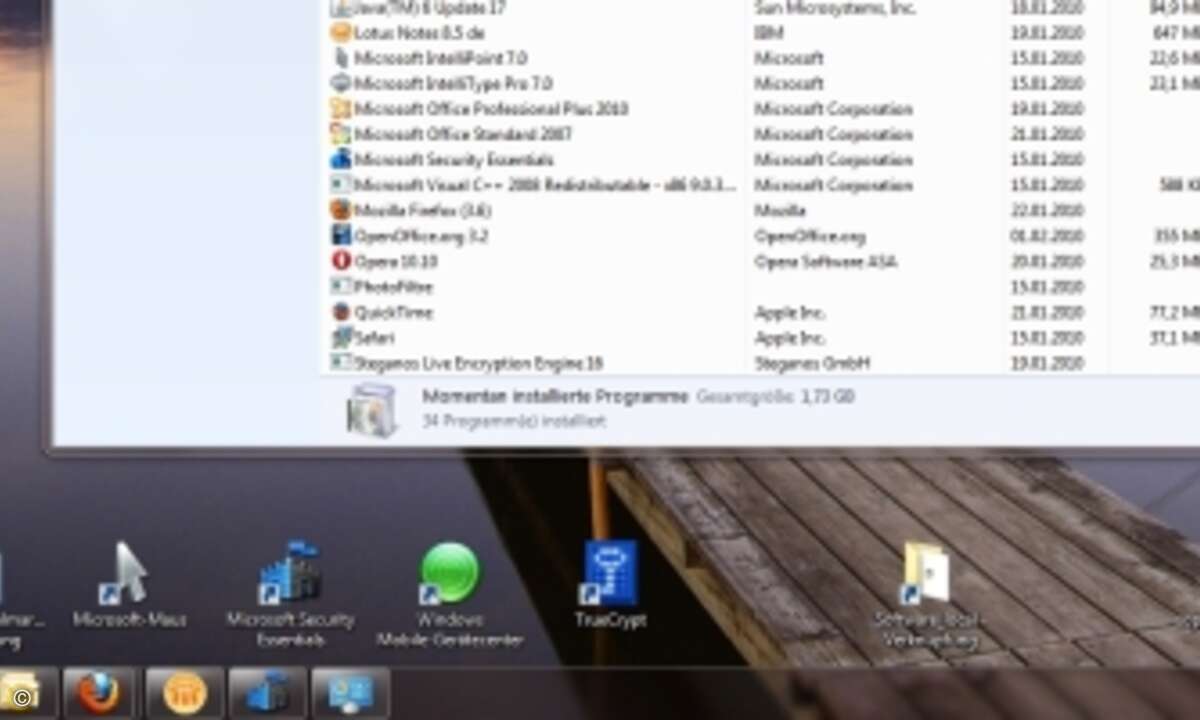This screenshot has width=1200, height=720.
Task: Select Microsoft Visual C++ 2008 Redistributable icon
Action: pyautogui.click(x=341, y=185)
